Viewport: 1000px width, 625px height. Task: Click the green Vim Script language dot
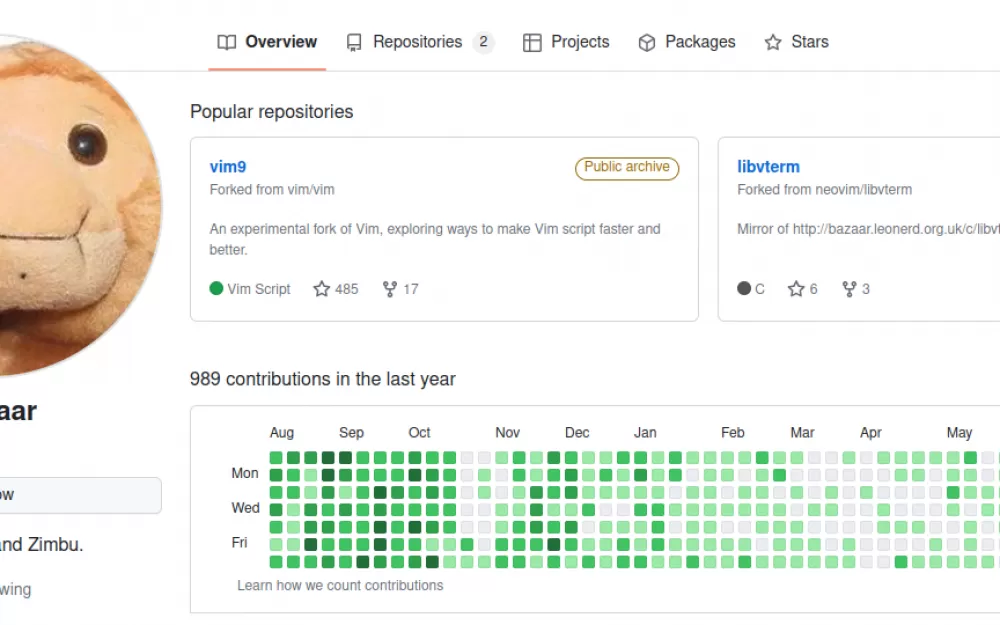[x=216, y=288]
